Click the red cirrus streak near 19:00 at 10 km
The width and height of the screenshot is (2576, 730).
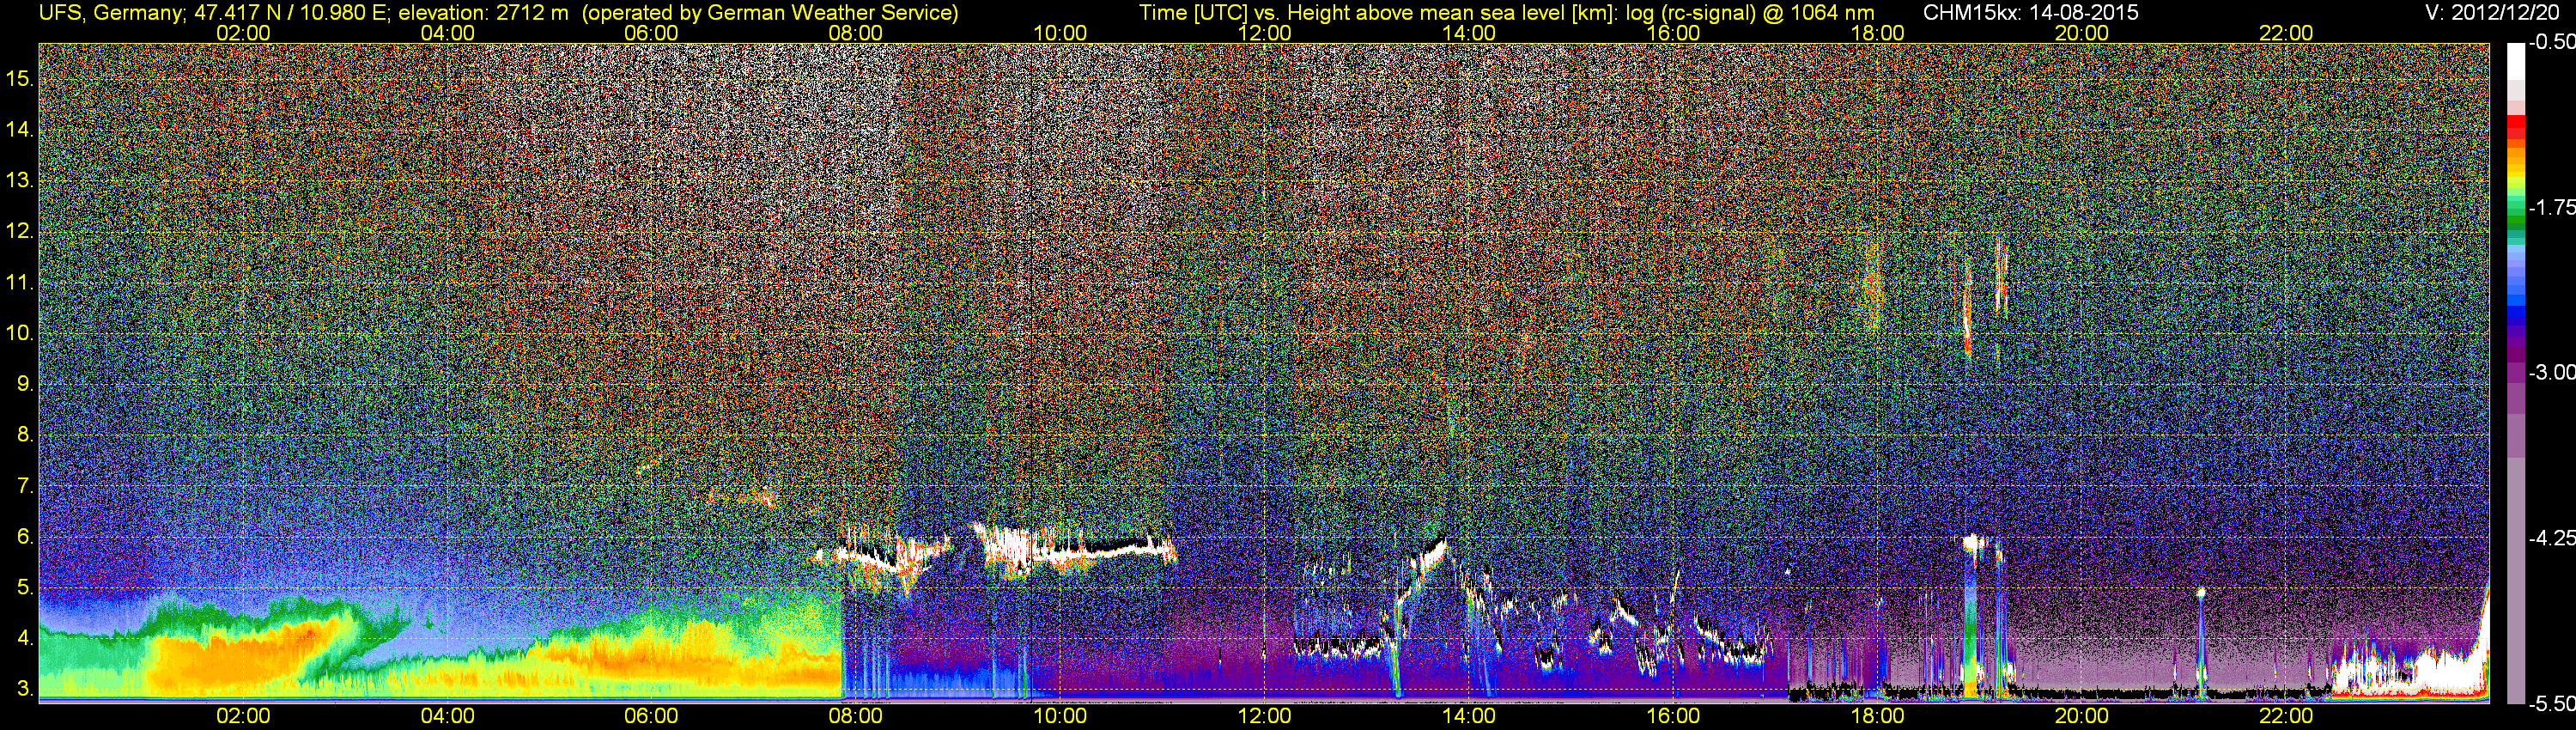(1967, 310)
